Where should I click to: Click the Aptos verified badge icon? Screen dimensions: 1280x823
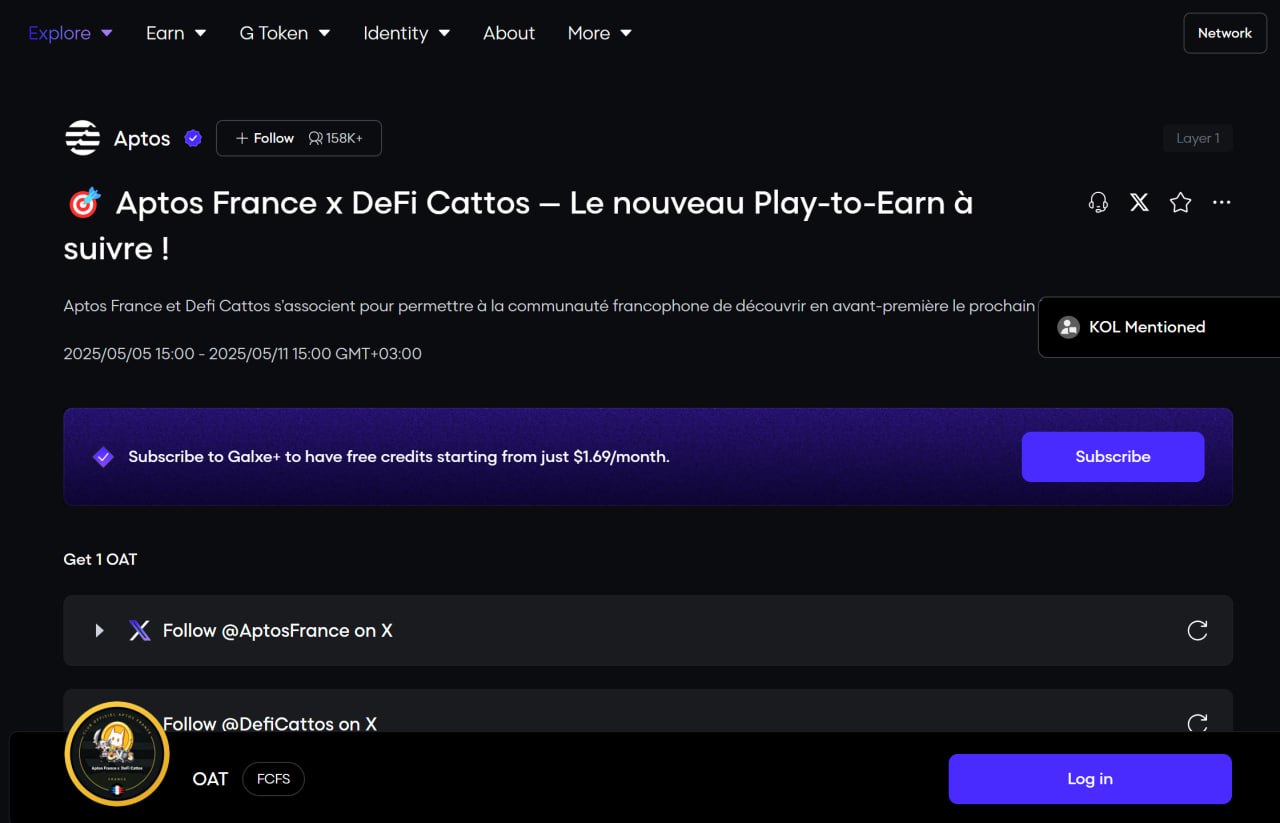click(193, 138)
